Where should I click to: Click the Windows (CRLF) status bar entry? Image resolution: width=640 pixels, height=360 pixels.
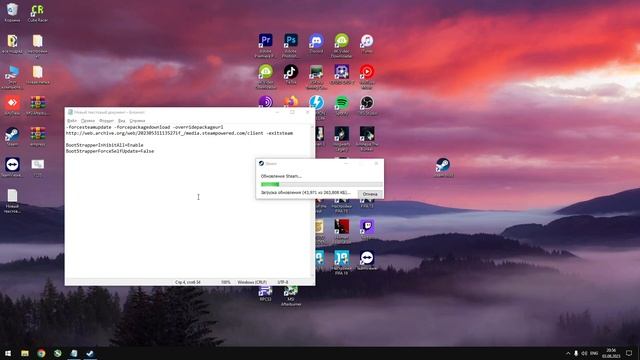click(x=252, y=282)
